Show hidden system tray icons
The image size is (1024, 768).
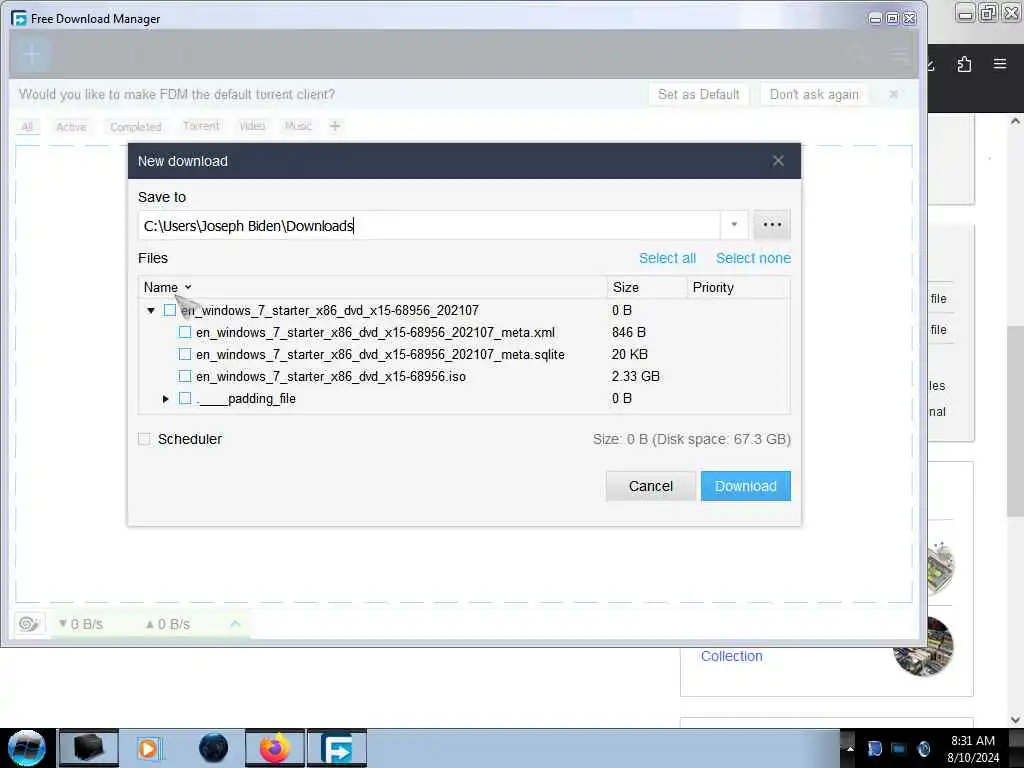point(850,748)
